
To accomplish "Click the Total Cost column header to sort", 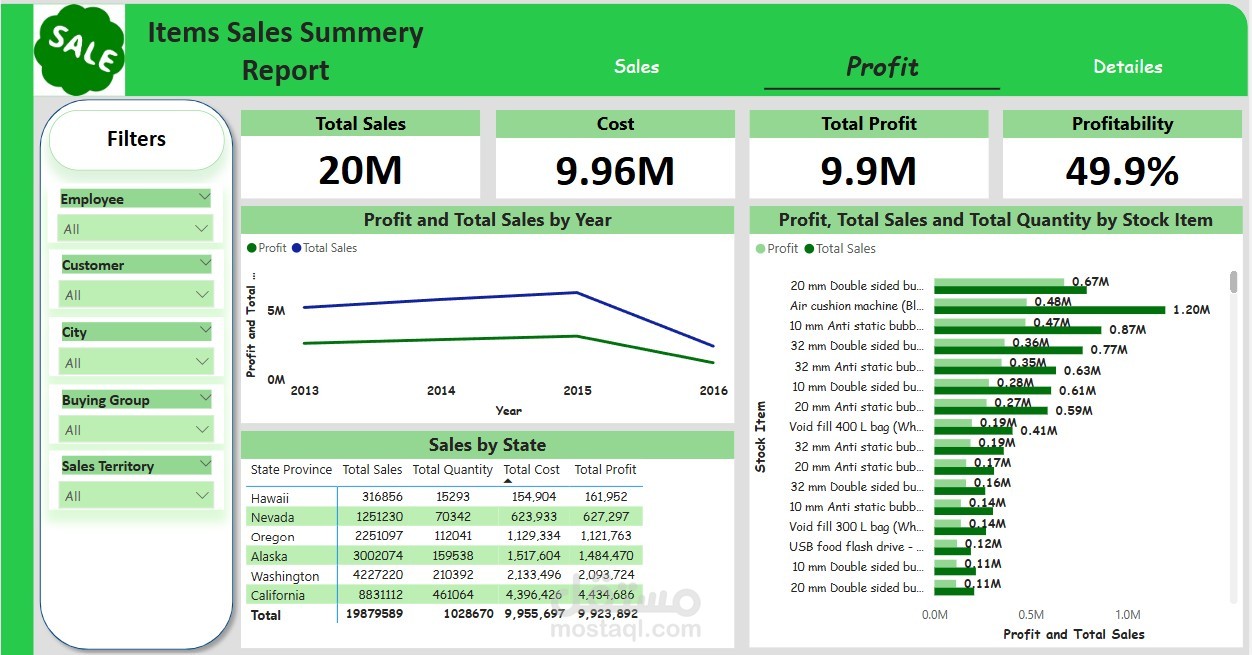I will pos(531,469).
